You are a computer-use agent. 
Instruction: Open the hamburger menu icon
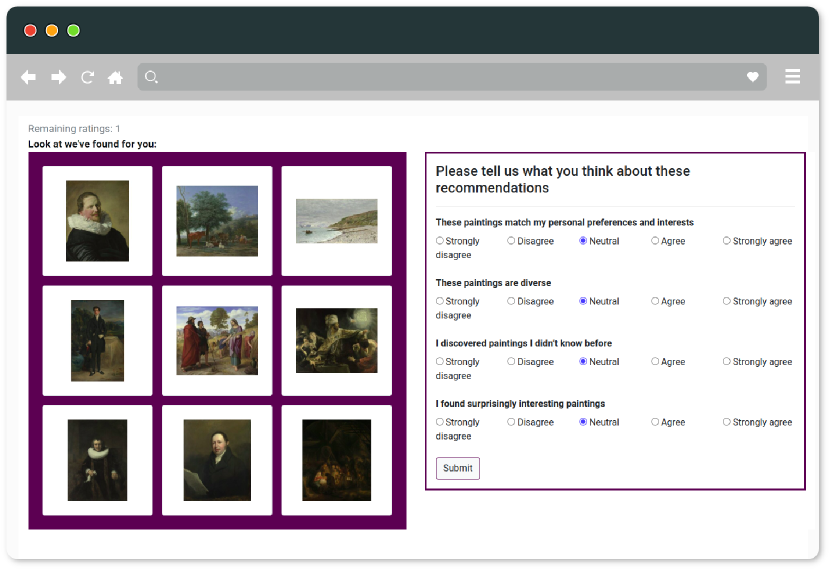pyautogui.click(x=793, y=77)
